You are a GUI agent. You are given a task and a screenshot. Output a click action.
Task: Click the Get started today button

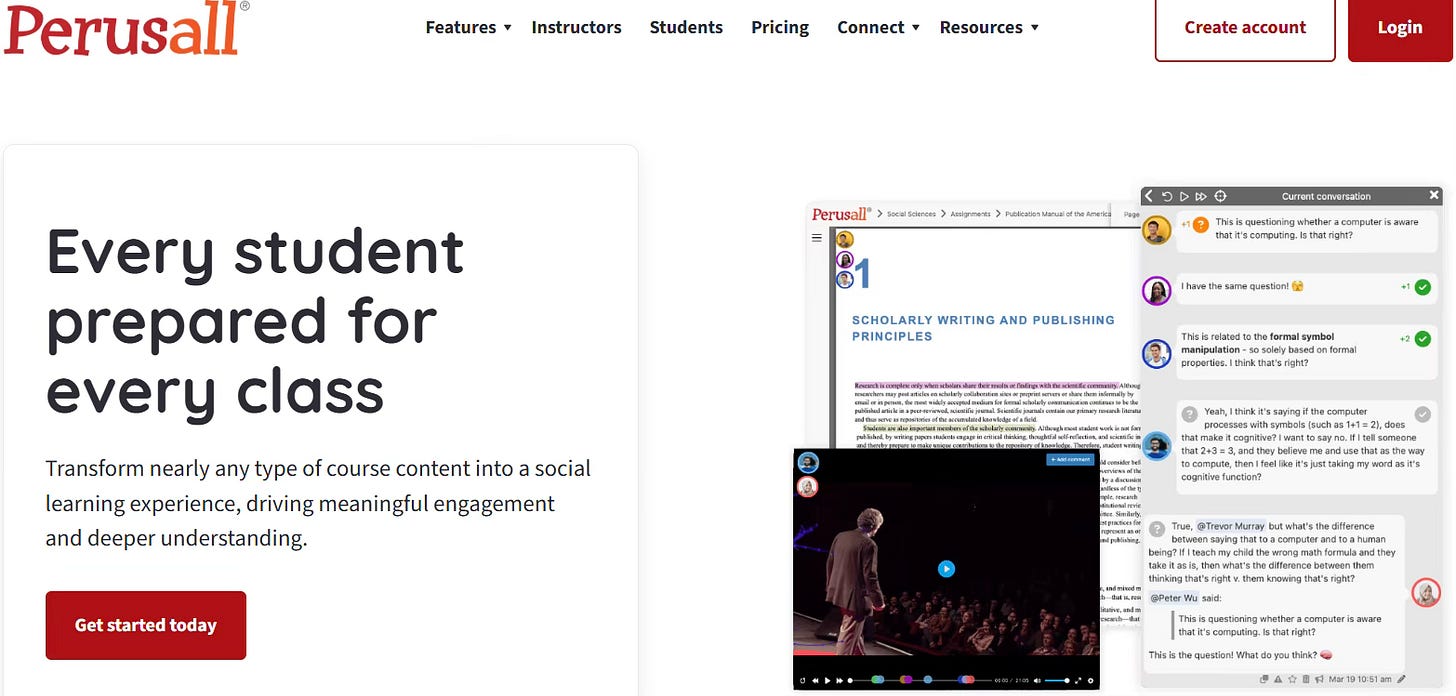146,625
